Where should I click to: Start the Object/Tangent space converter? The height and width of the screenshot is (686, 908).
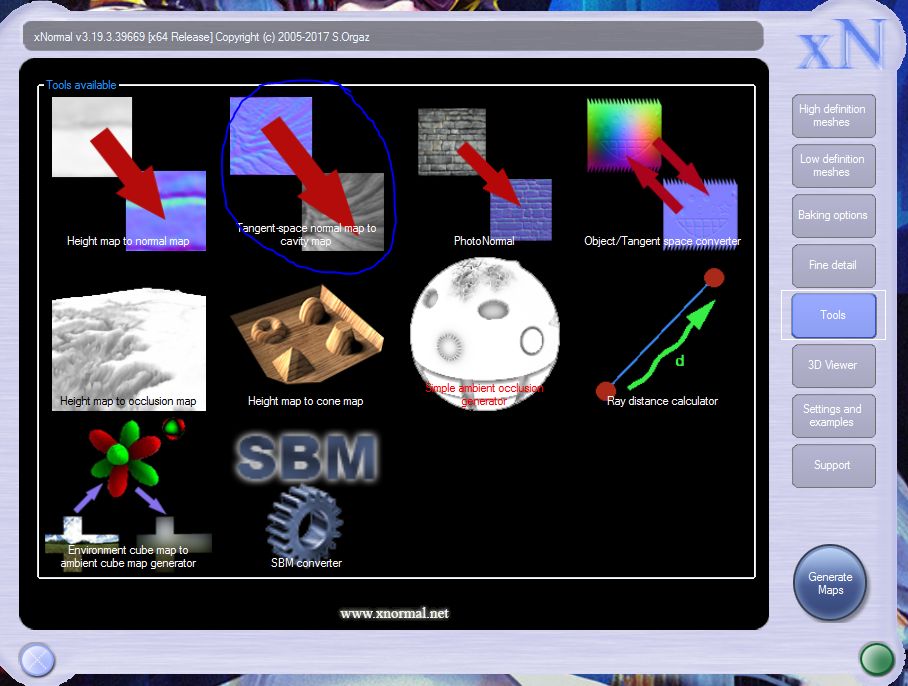coord(662,174)
